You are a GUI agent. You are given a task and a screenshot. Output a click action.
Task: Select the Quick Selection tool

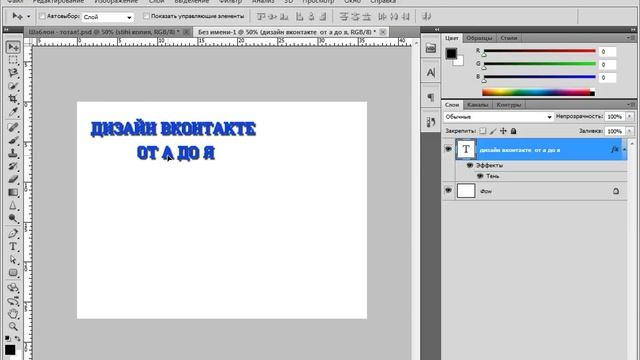point(13,86)
